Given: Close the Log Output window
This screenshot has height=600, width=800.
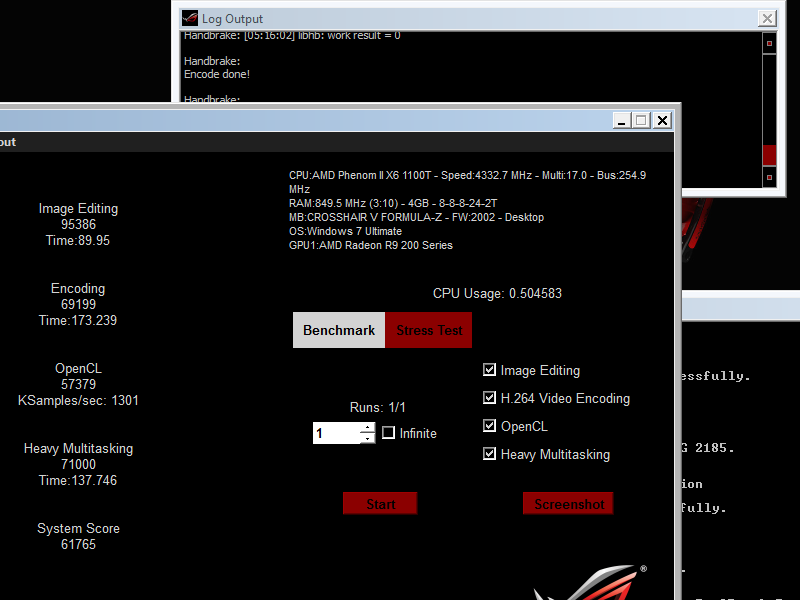Looking at the screenshot, I should [x=767, y=19].
